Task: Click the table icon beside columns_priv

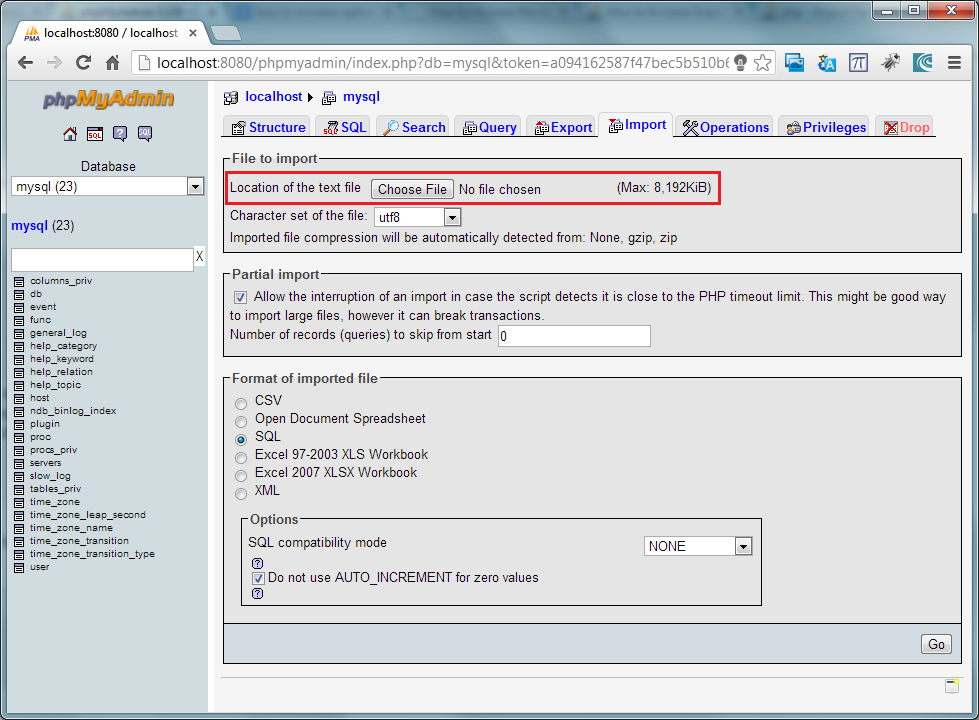Action: click(19, 282)
